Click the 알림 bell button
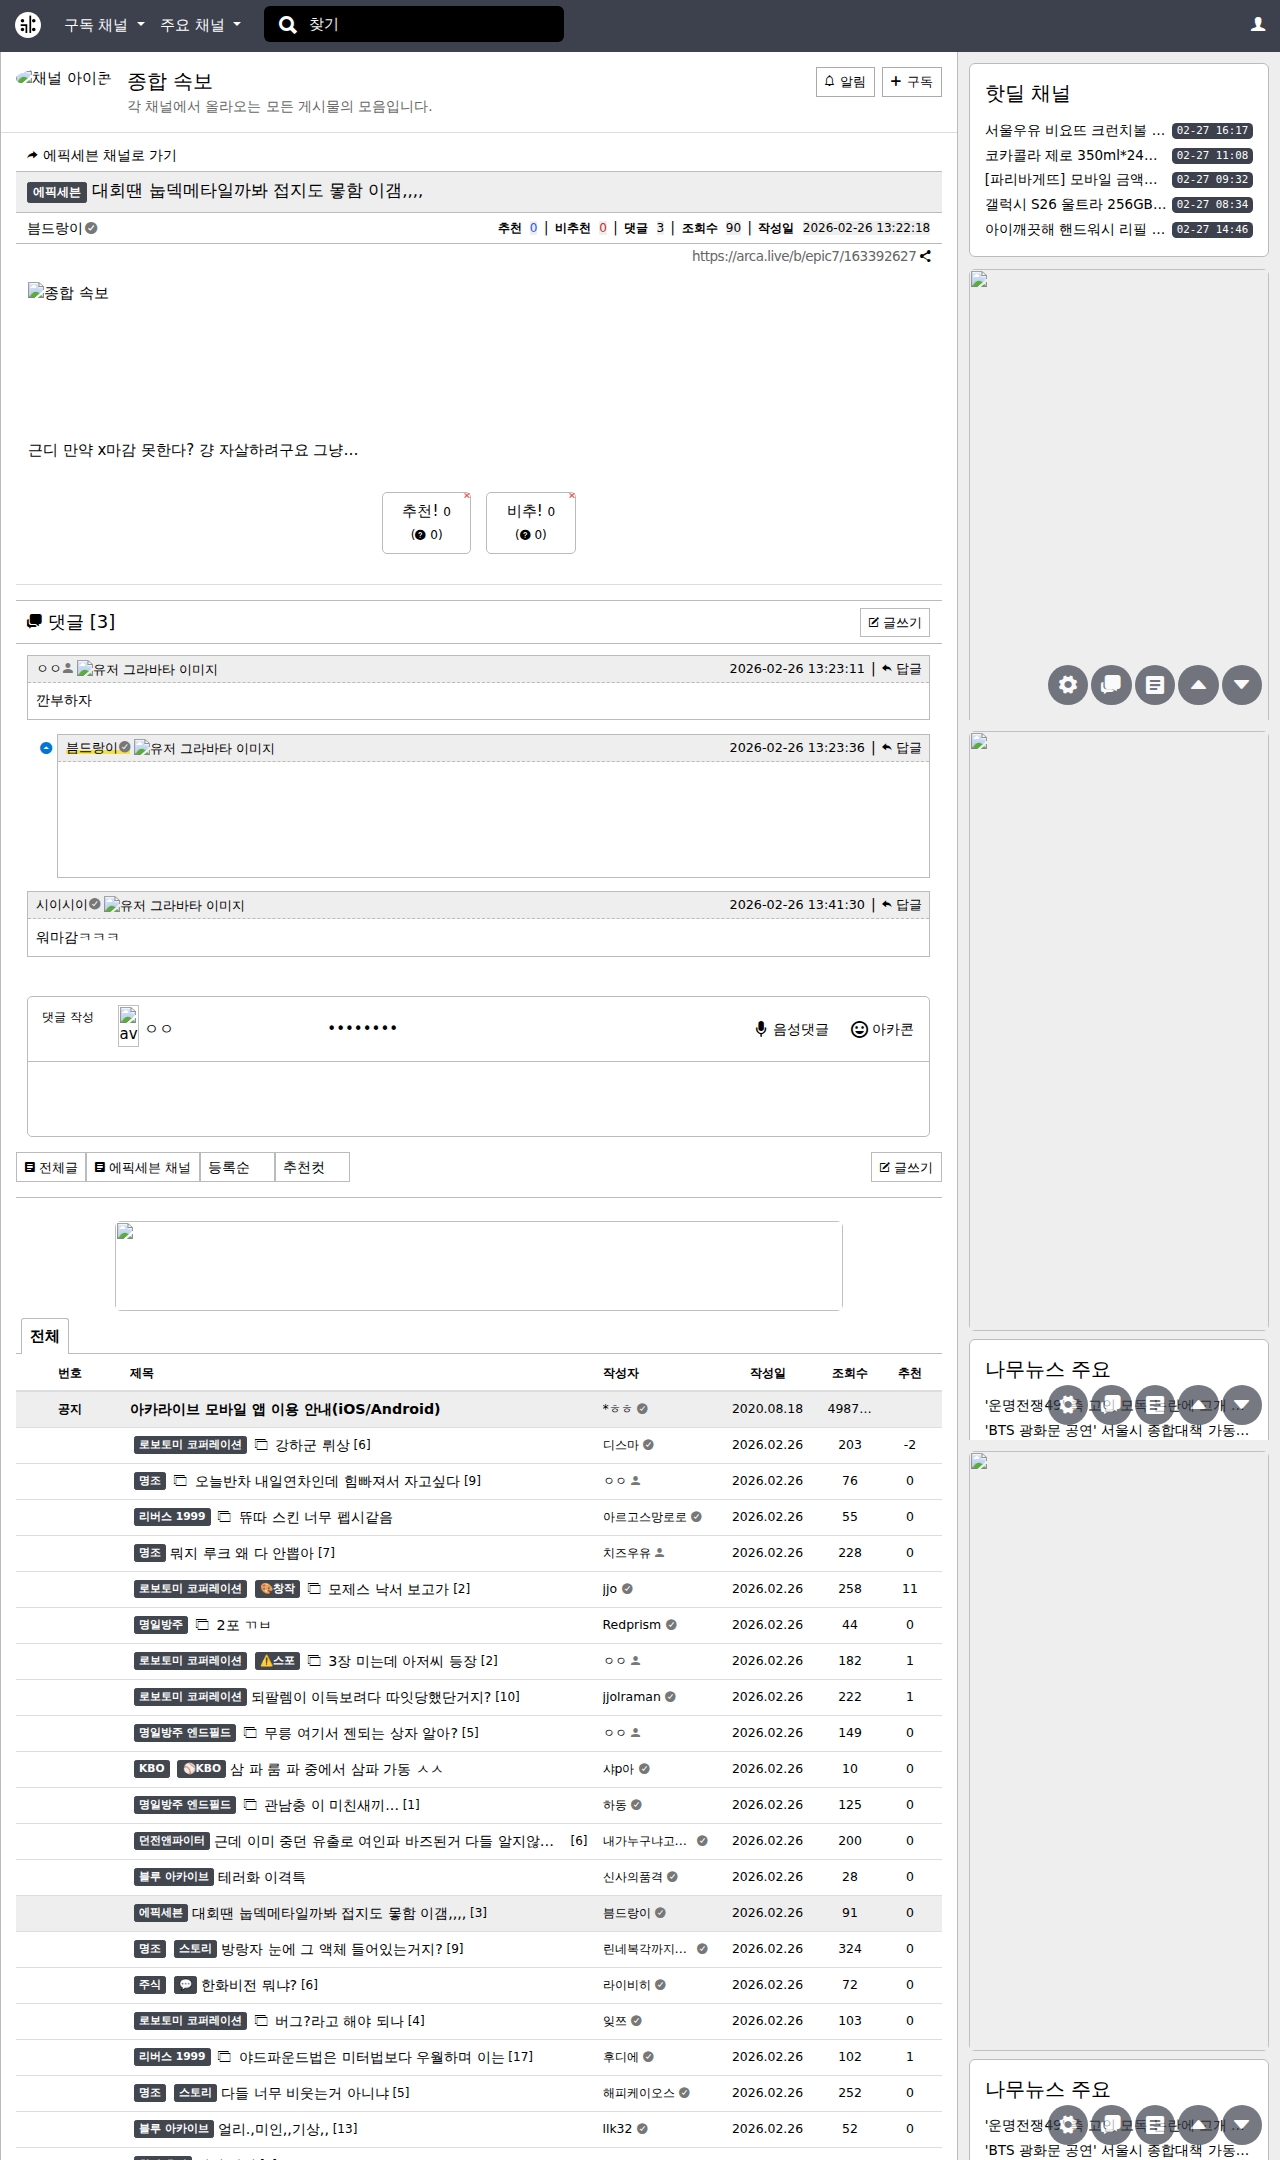 [845, 82]
